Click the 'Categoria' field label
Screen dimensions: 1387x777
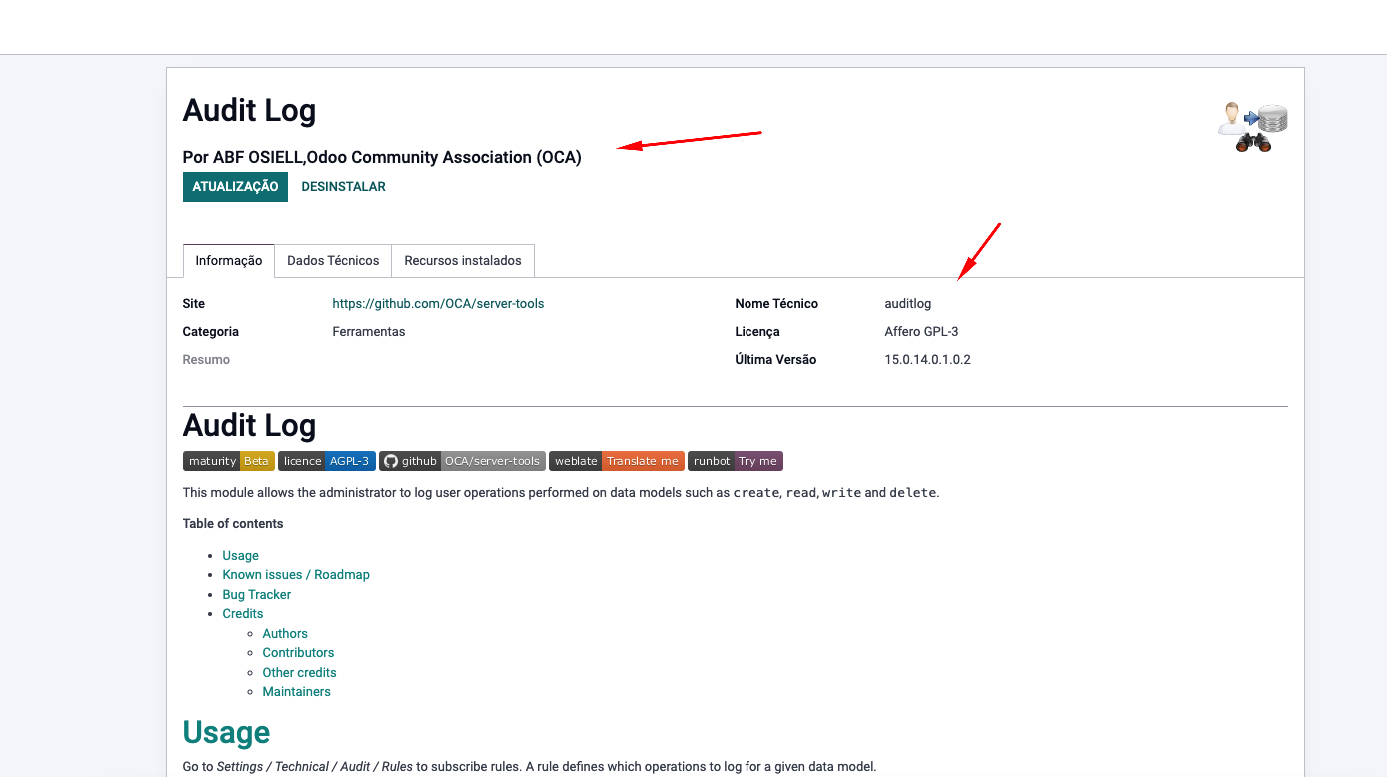211,332
